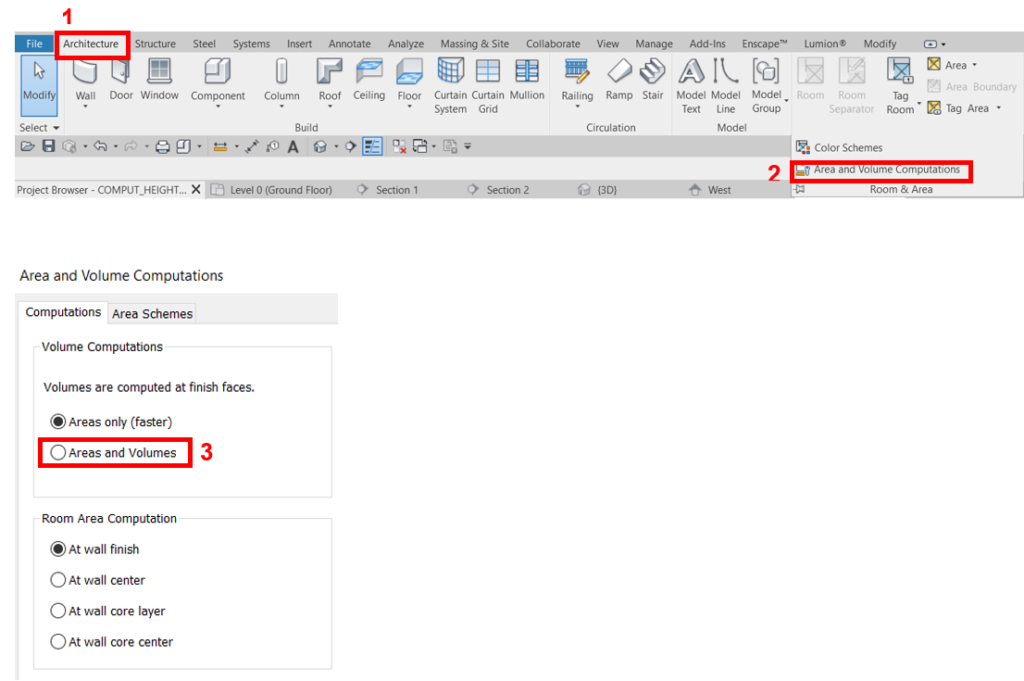Choose the Curtain System tool
This screenshot has height=681, width=1024.
pos(451,86)
